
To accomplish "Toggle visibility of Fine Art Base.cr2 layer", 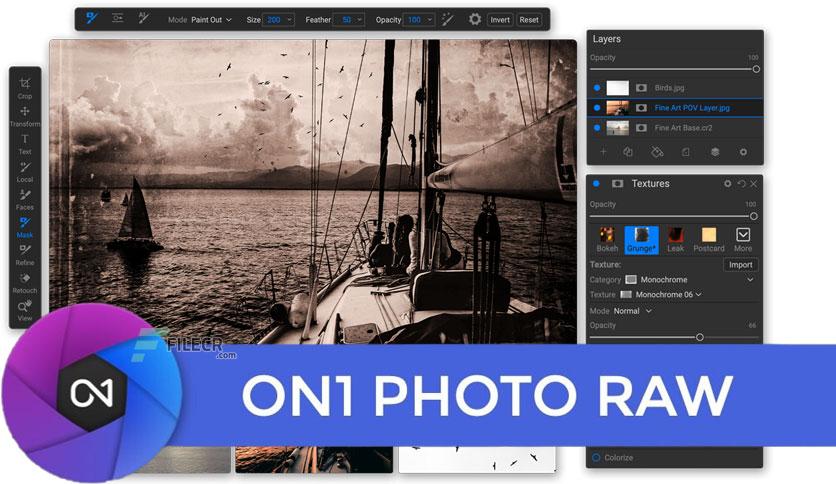I will click(597, 128).
